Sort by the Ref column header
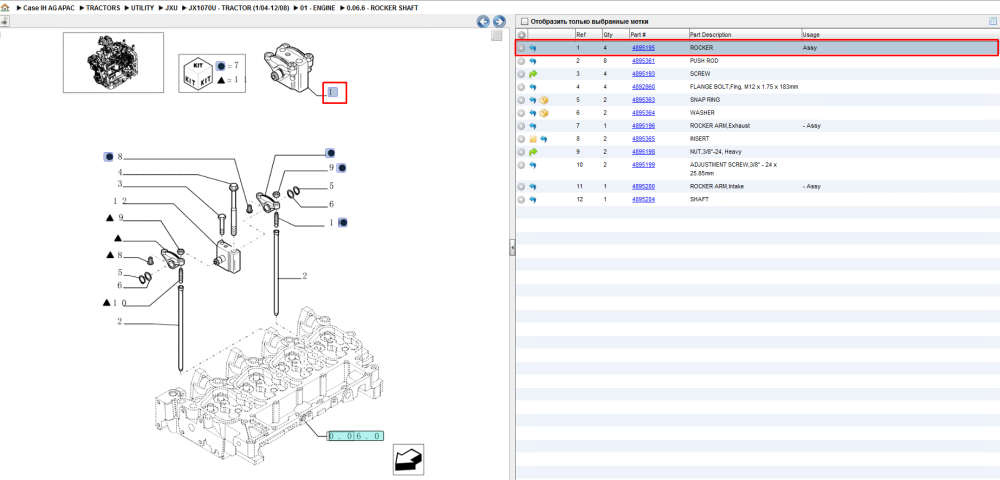 (581, 34)
